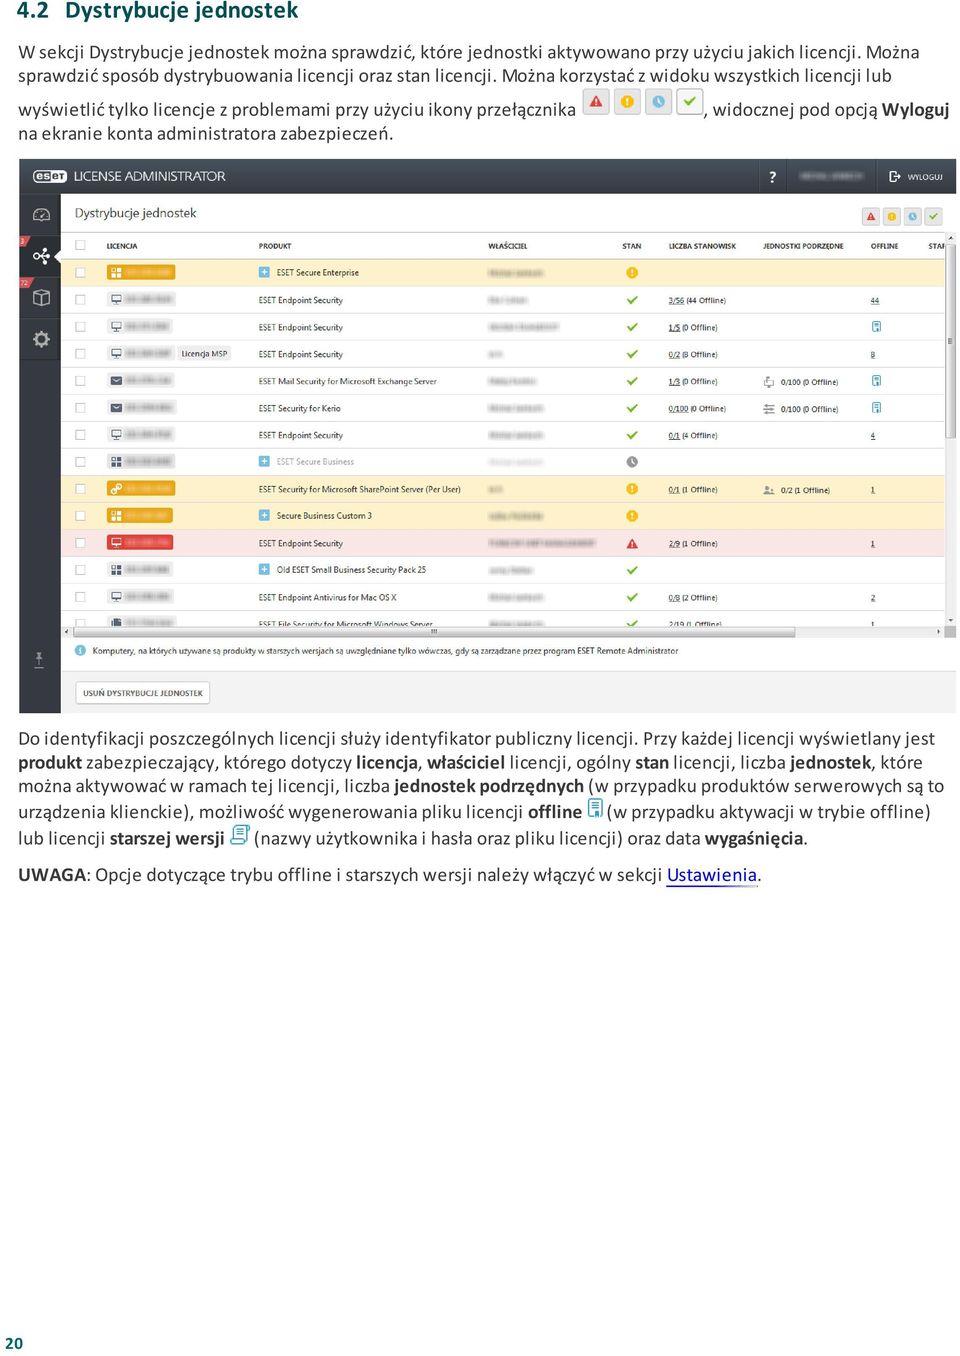960x1356 pixels.
Task: Click orange license badge in Enterprise row
Action: click(141, 272)
